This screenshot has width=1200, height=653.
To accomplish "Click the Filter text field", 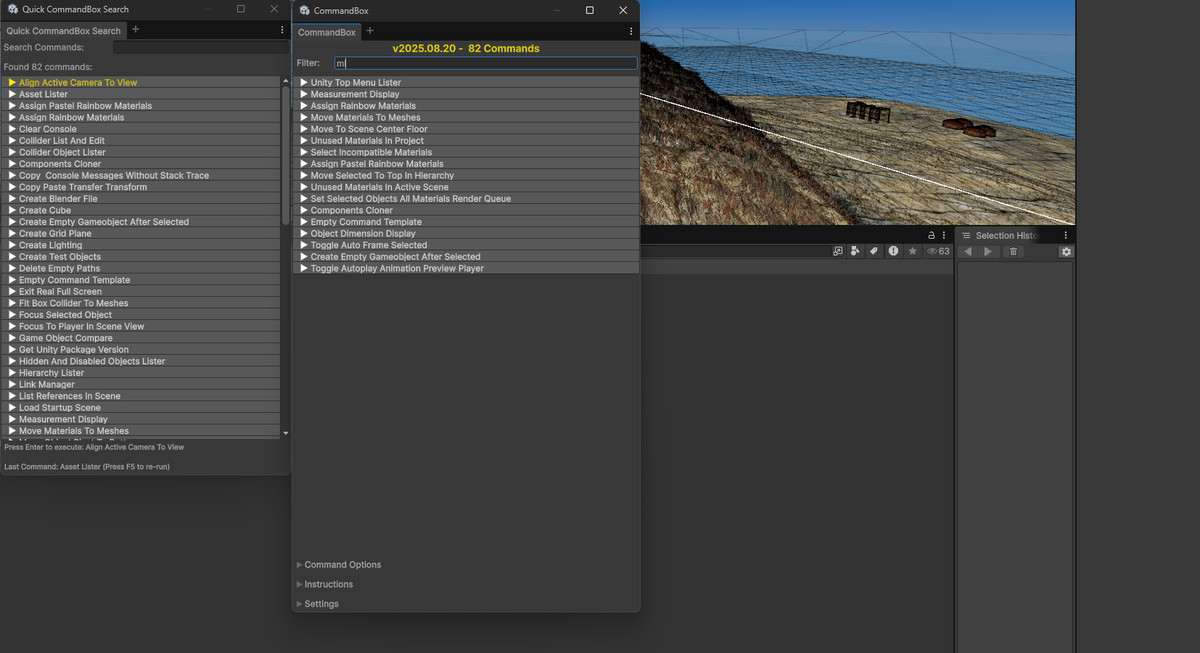I will [x=485, y=63].
